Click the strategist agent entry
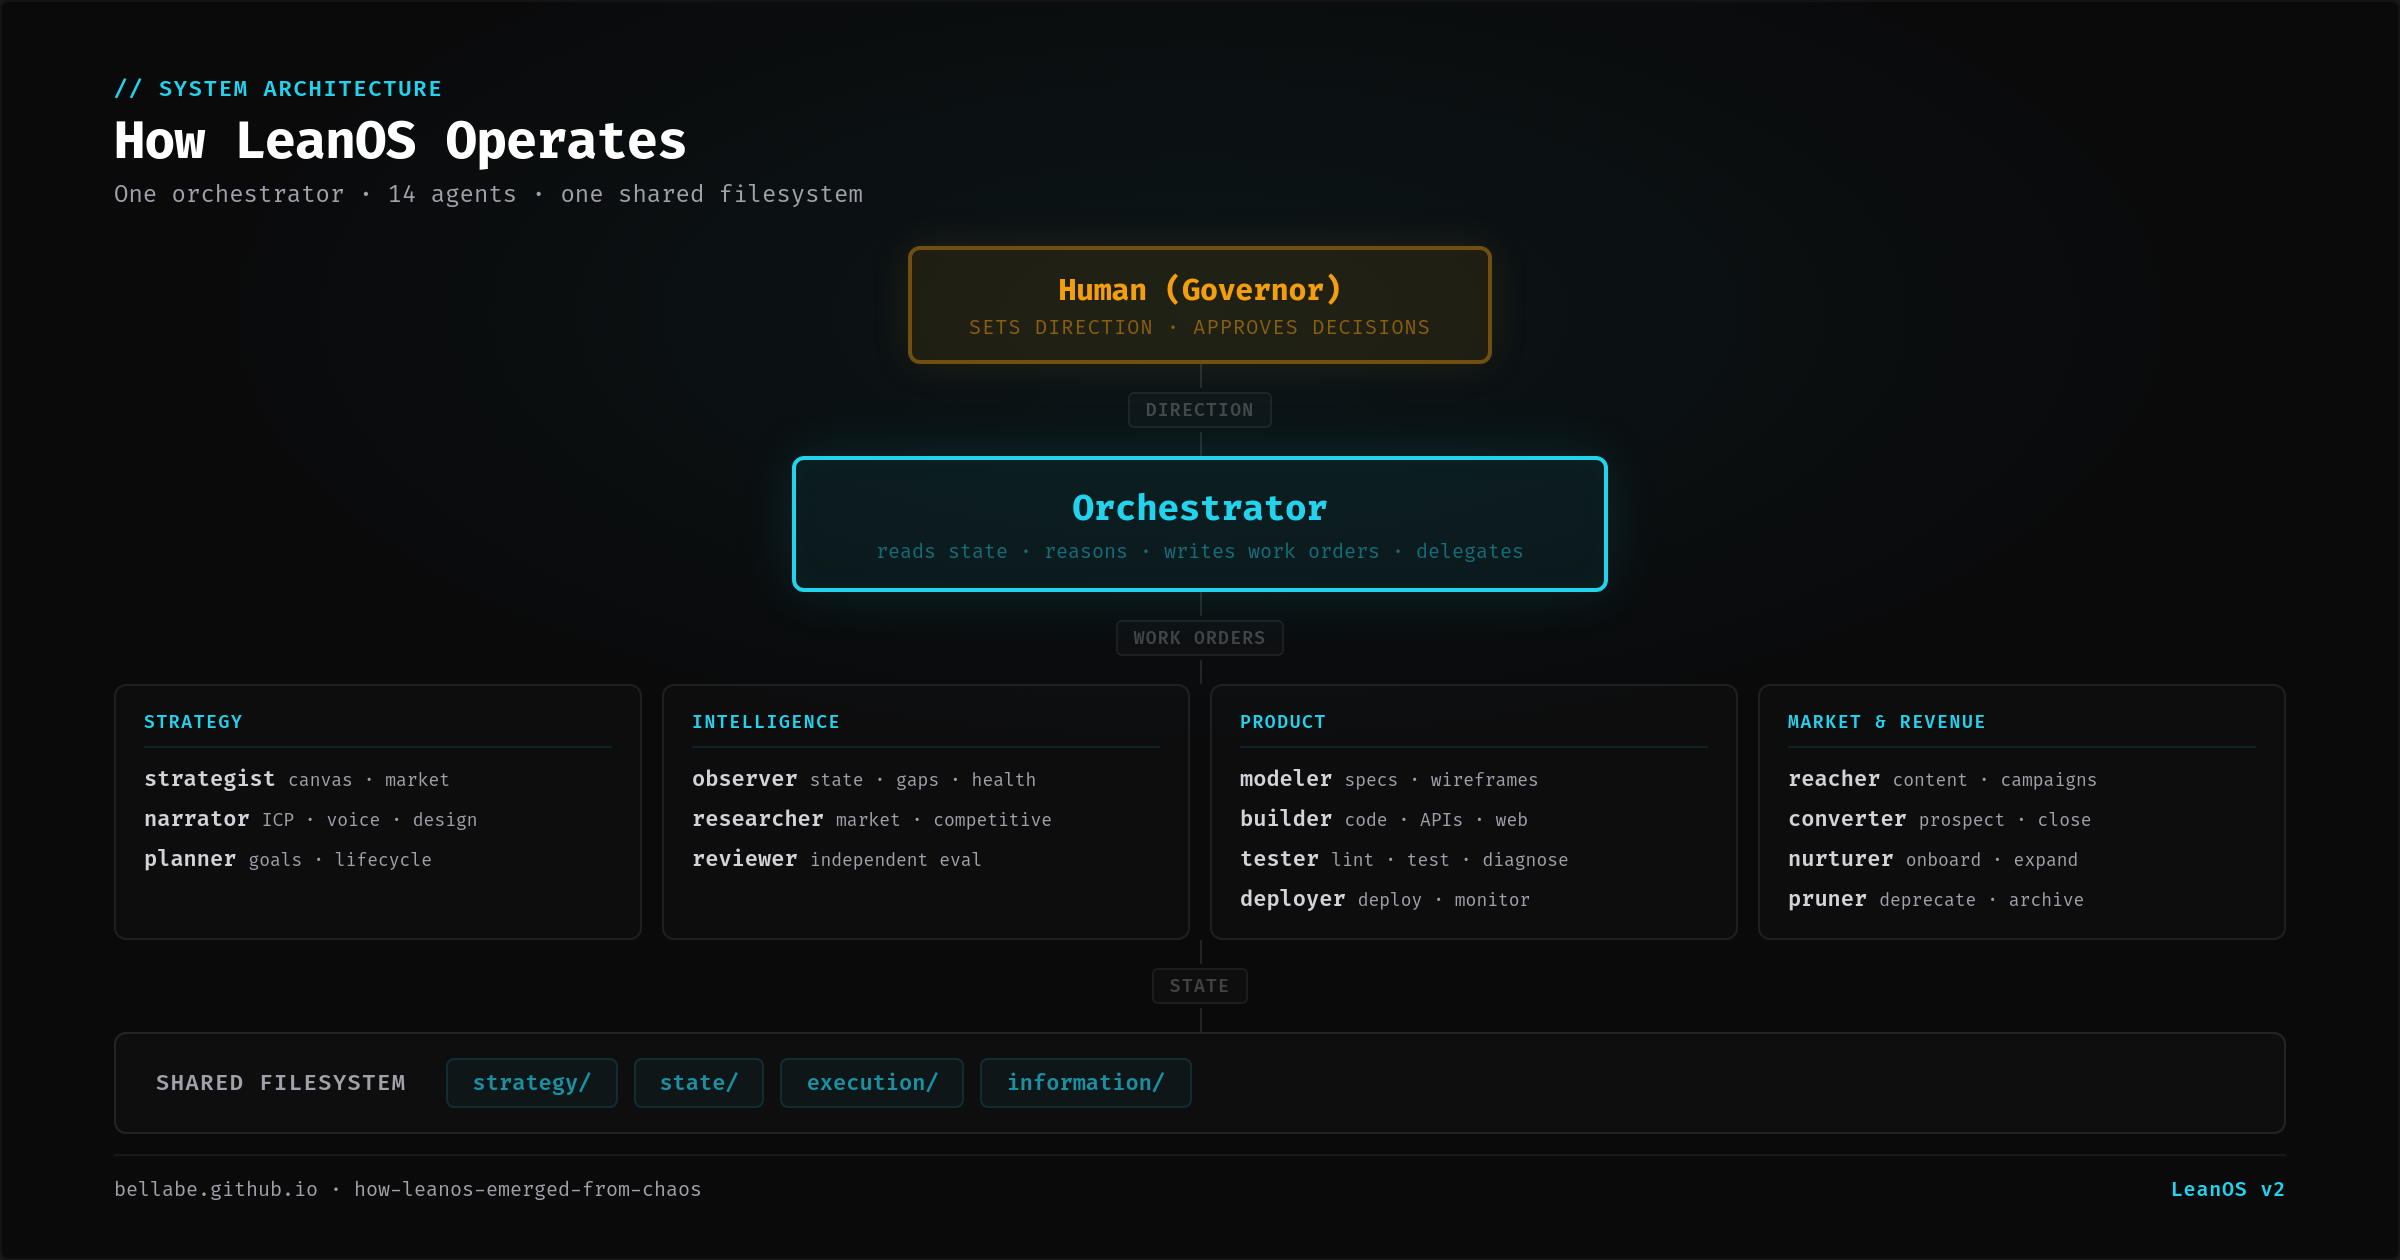The height and width of the screenshot is (1260, 2400). click(x=210, y=779)
